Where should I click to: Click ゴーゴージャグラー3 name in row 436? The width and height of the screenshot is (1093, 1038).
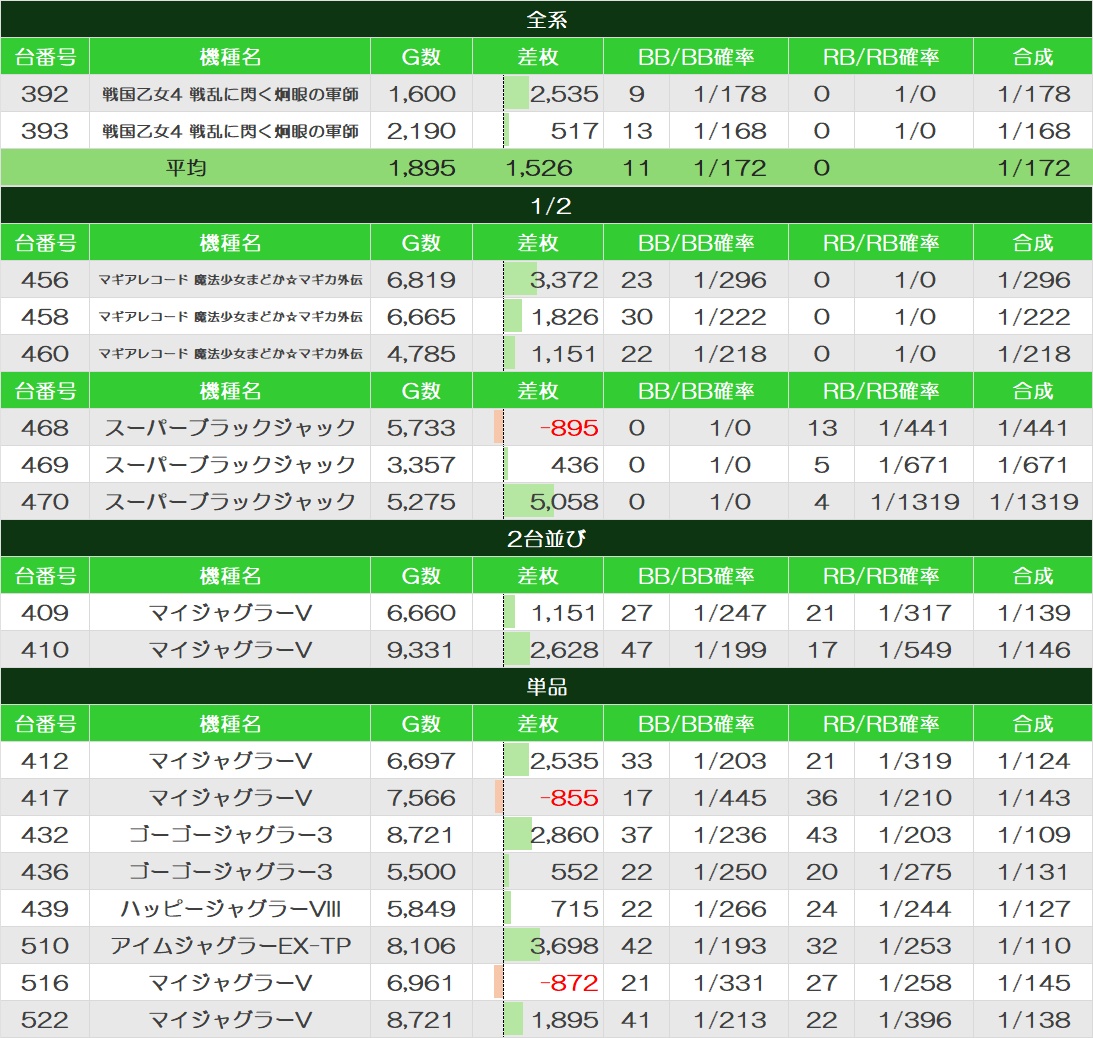[230, 871]
